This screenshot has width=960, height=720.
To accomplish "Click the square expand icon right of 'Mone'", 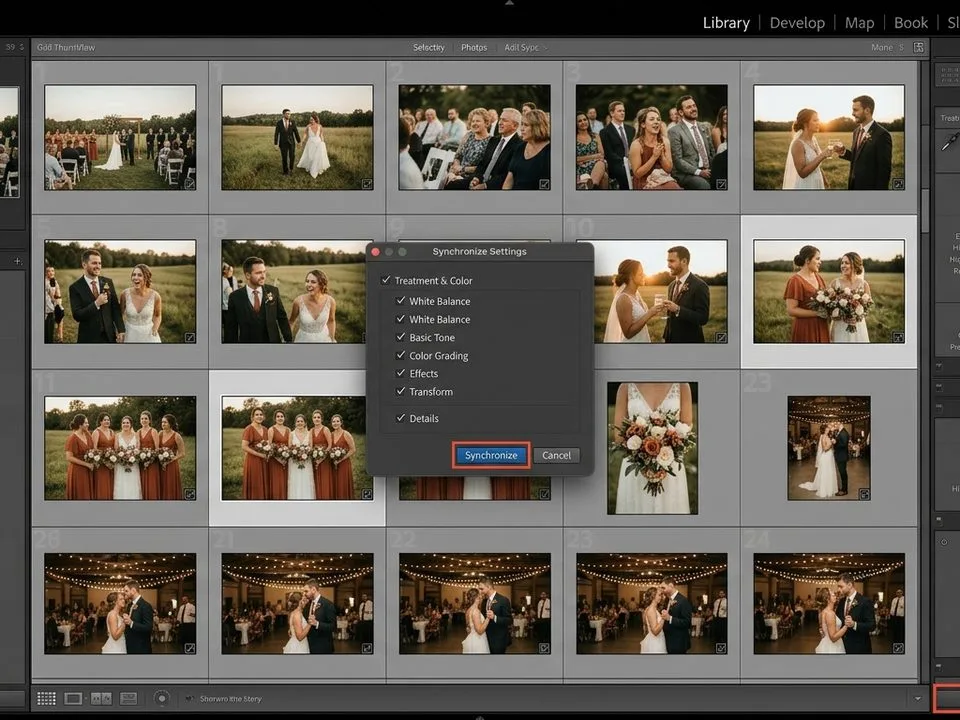I will point(918,47).
